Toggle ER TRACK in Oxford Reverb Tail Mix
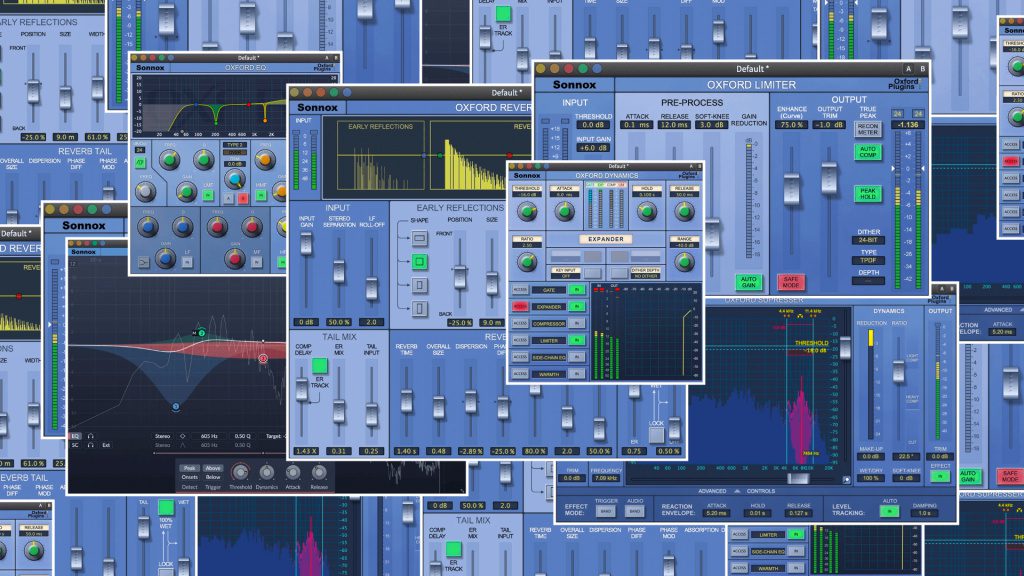 319,366
